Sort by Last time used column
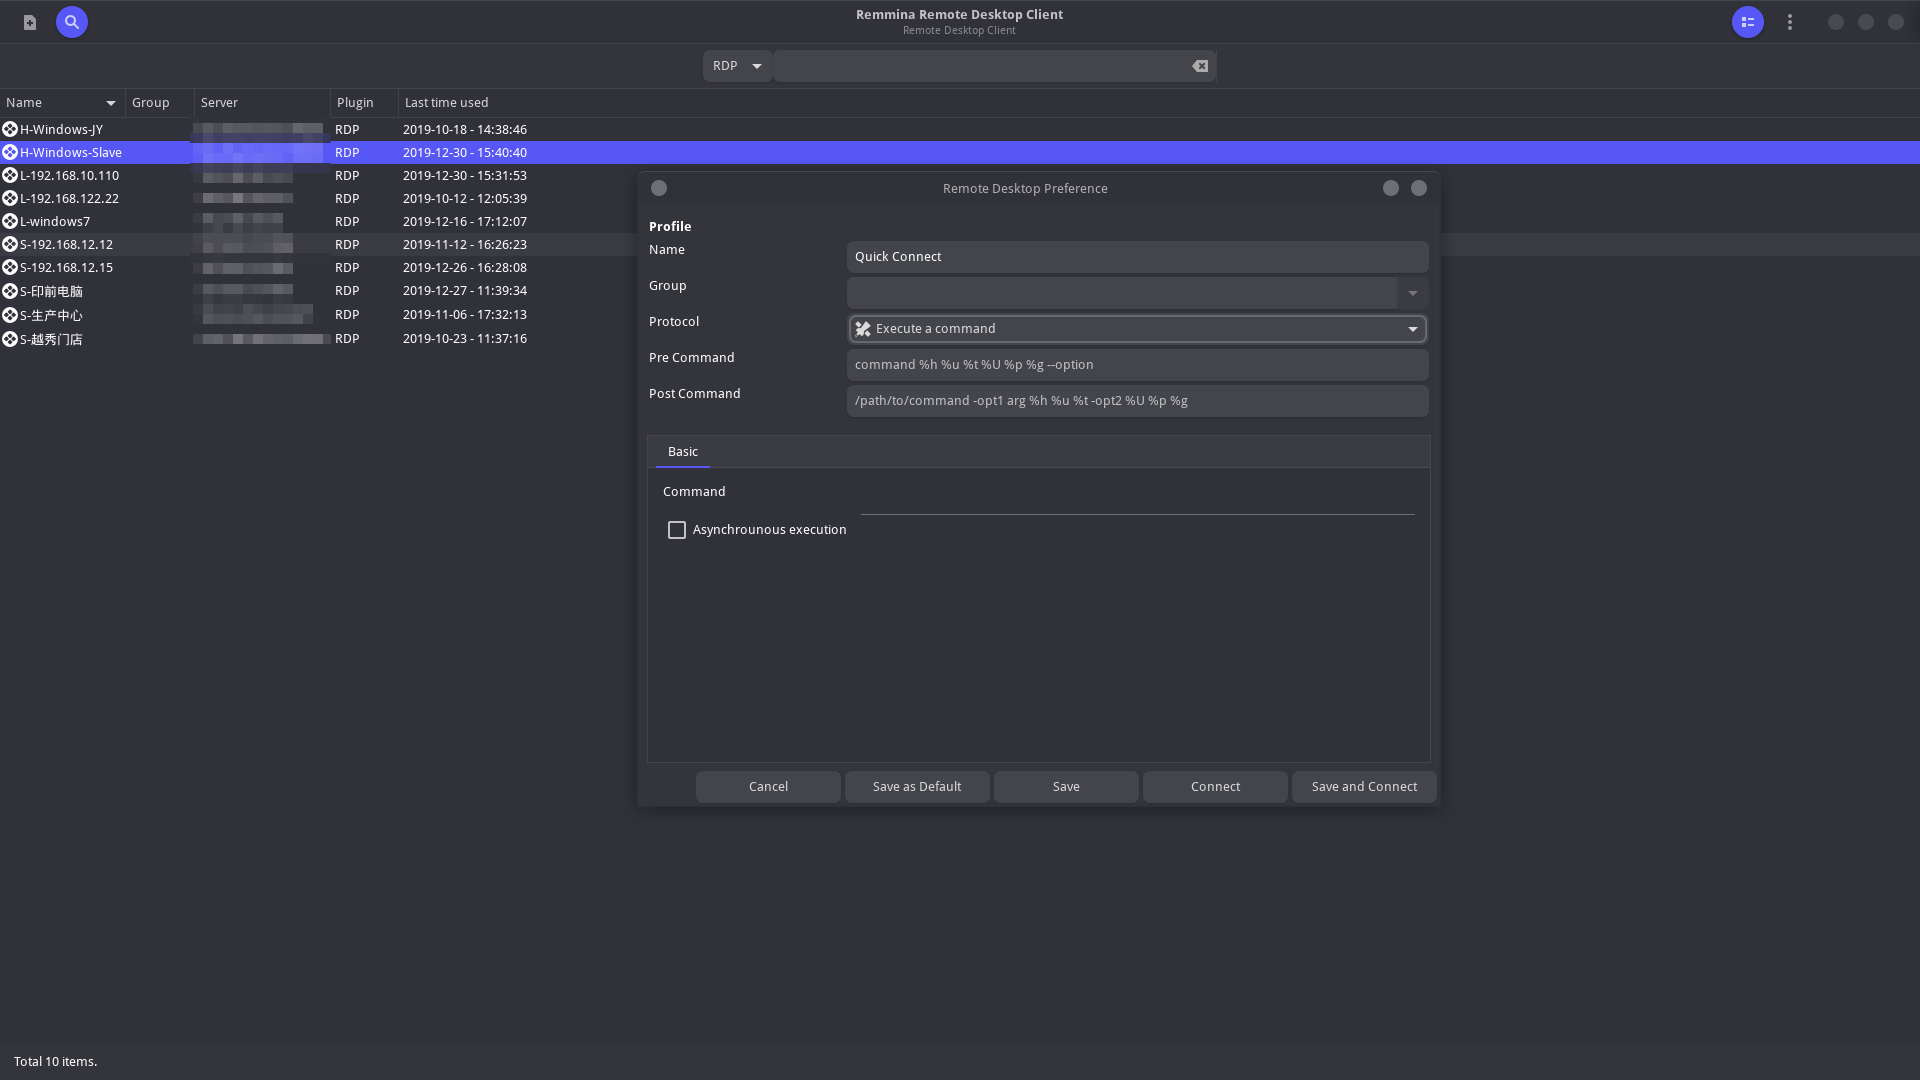The height and width of the screenshot is (1080, 1920). pos(447,103)
